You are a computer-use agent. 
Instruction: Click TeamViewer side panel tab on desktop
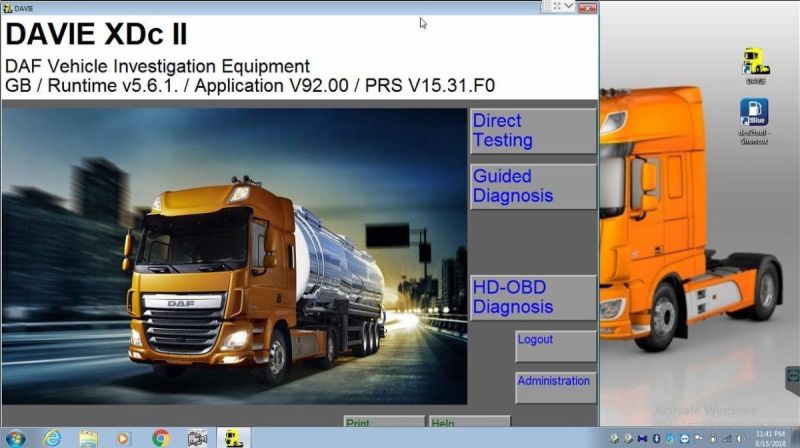(792, 377)
